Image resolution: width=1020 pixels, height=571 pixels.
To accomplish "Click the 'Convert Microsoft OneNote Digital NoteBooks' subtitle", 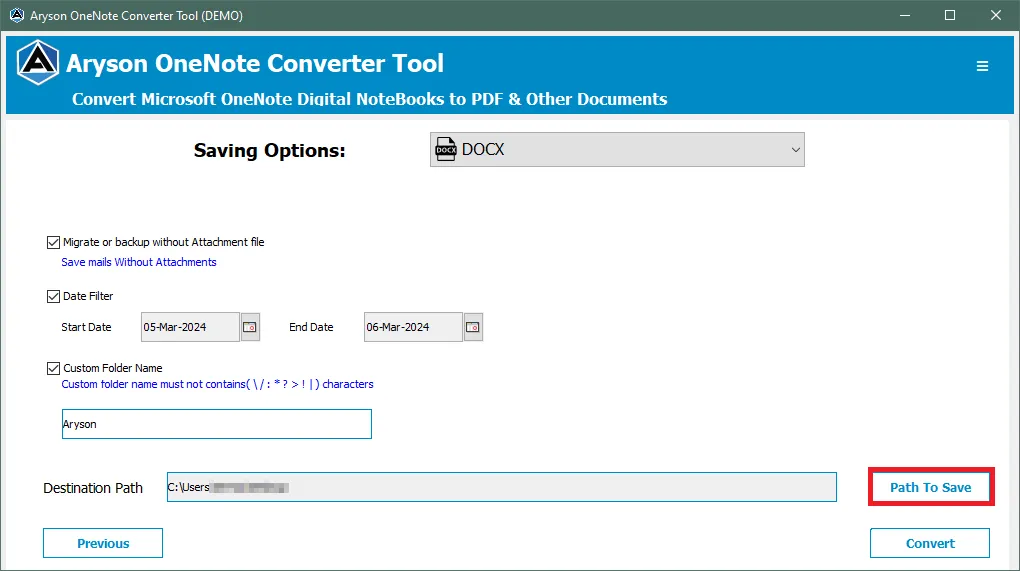I will pyautogui.click(x=369, y=99).
